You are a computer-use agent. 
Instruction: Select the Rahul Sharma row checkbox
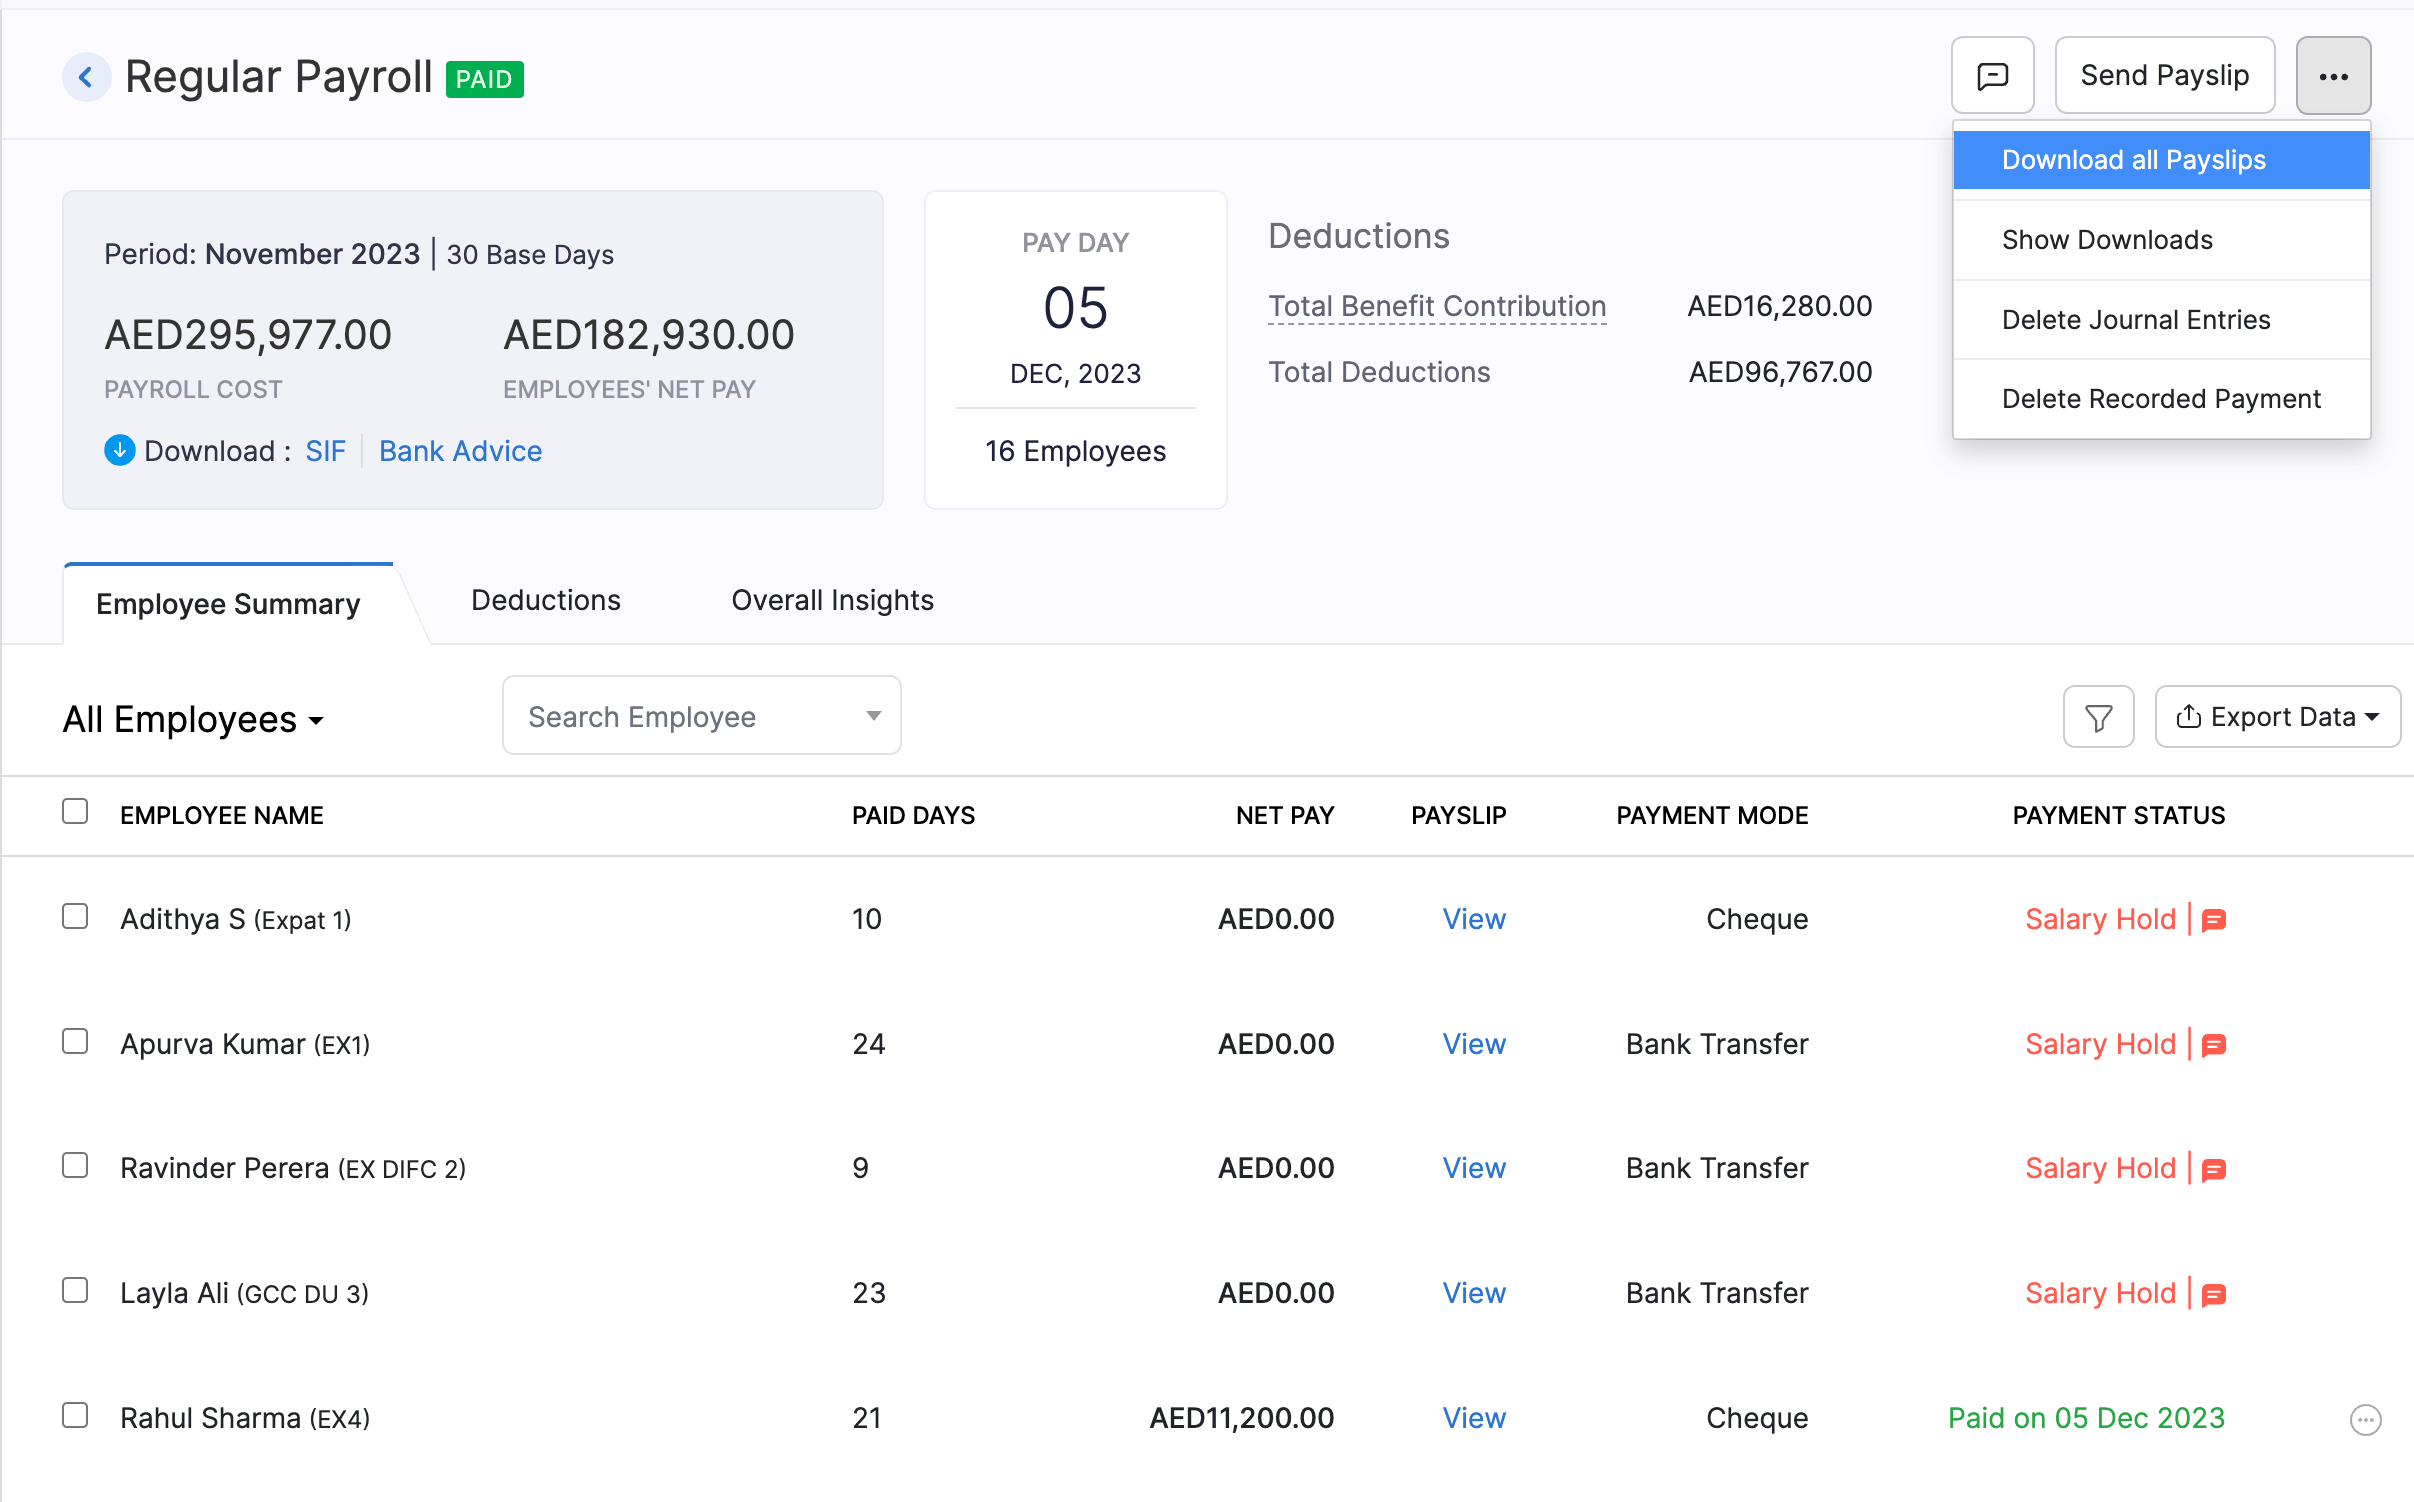pos(75,1416)
